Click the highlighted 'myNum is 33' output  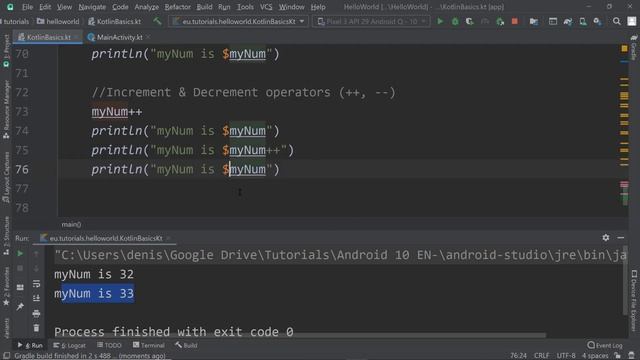94,293
